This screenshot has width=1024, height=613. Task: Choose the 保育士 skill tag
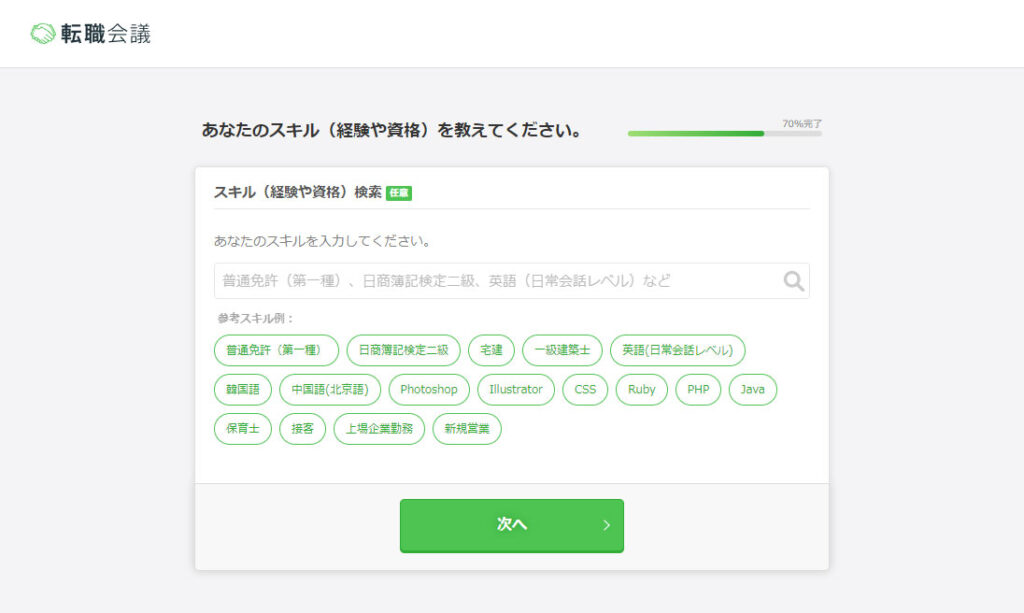point(242,428)
